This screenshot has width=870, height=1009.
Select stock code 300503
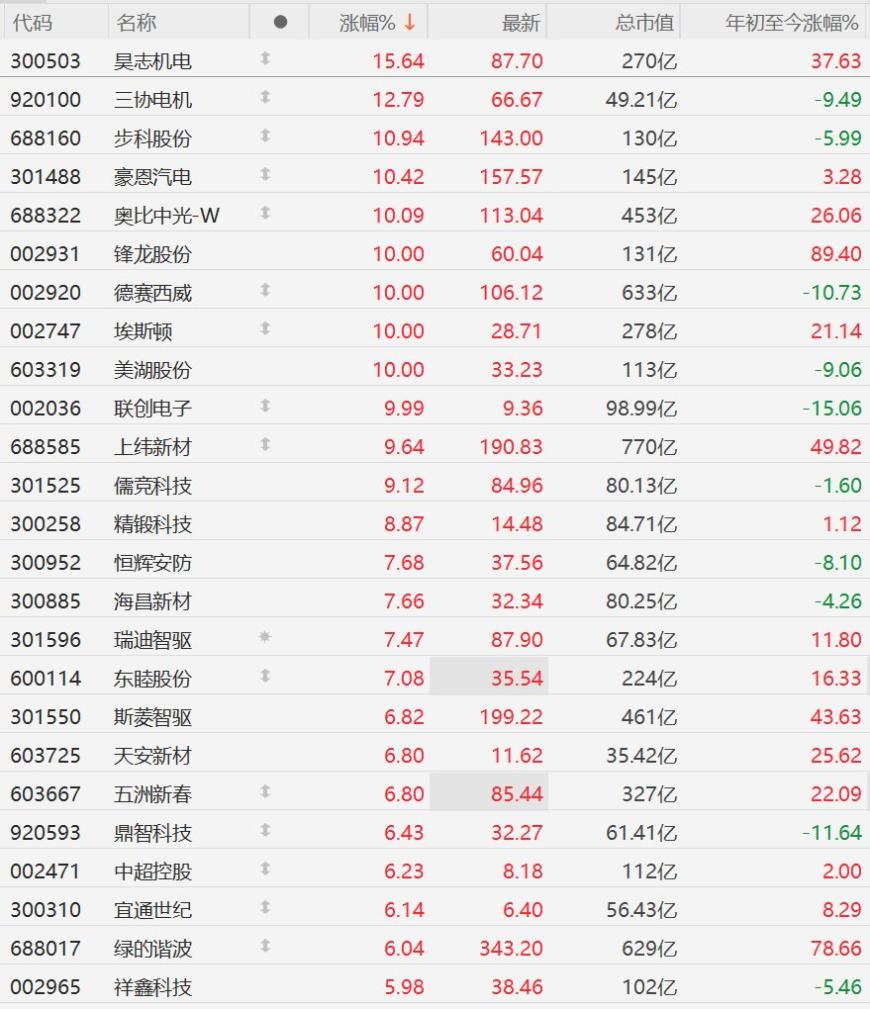(x=46, y=61)
